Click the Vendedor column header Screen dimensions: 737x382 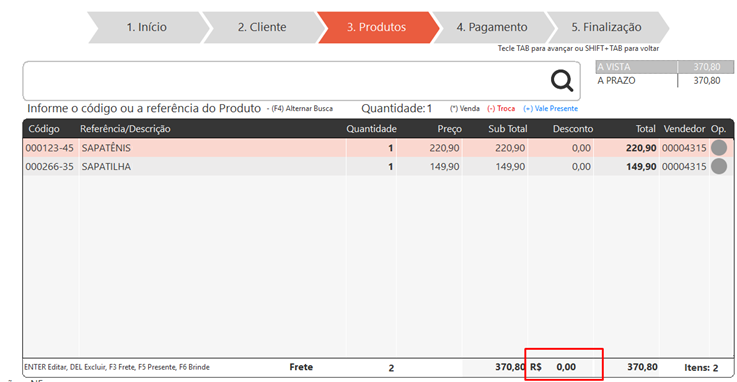[x=684, y=129]
